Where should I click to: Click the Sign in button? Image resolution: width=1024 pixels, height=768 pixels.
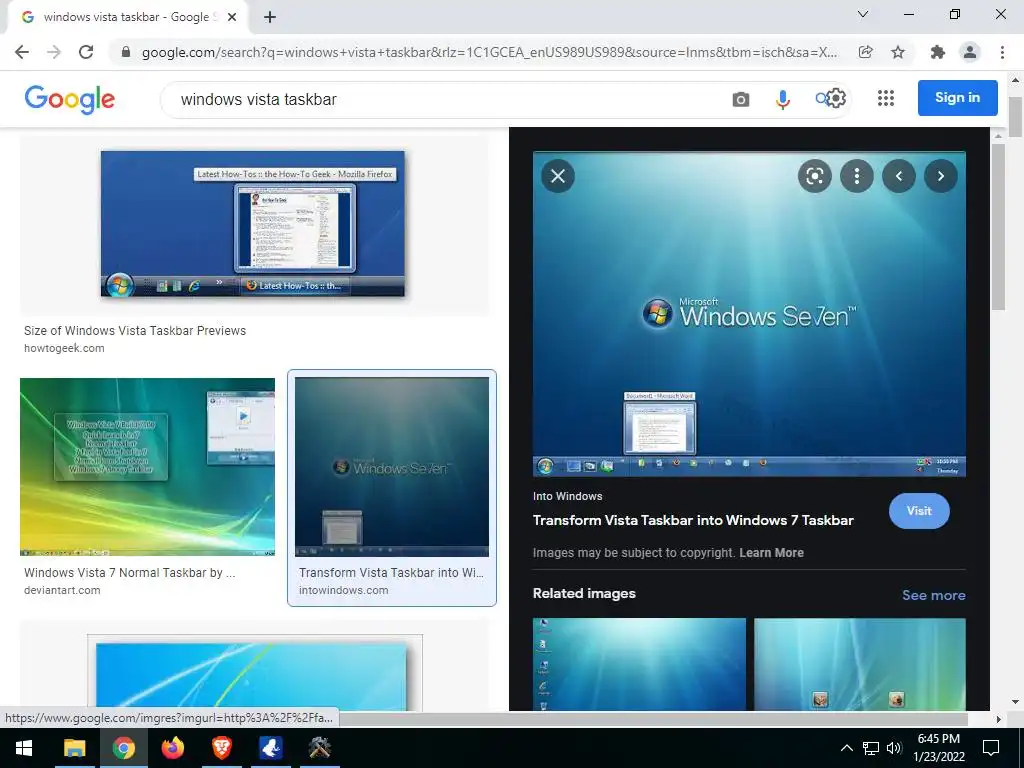957,98
